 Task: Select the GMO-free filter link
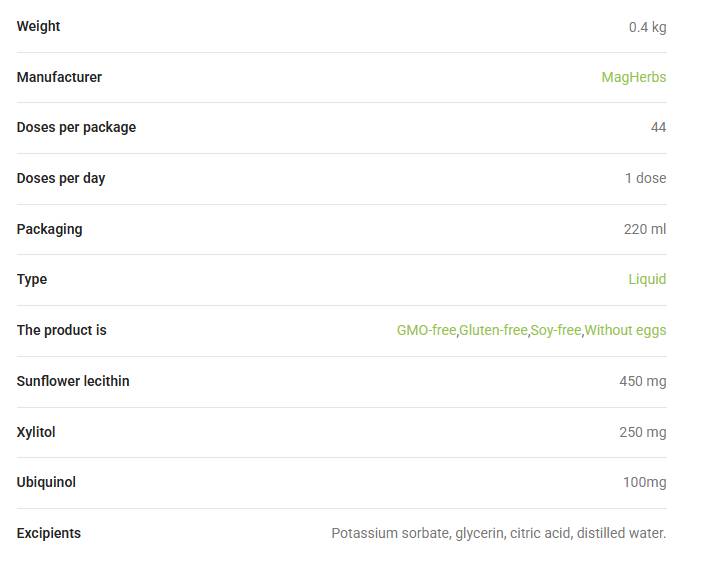point(426,330)
